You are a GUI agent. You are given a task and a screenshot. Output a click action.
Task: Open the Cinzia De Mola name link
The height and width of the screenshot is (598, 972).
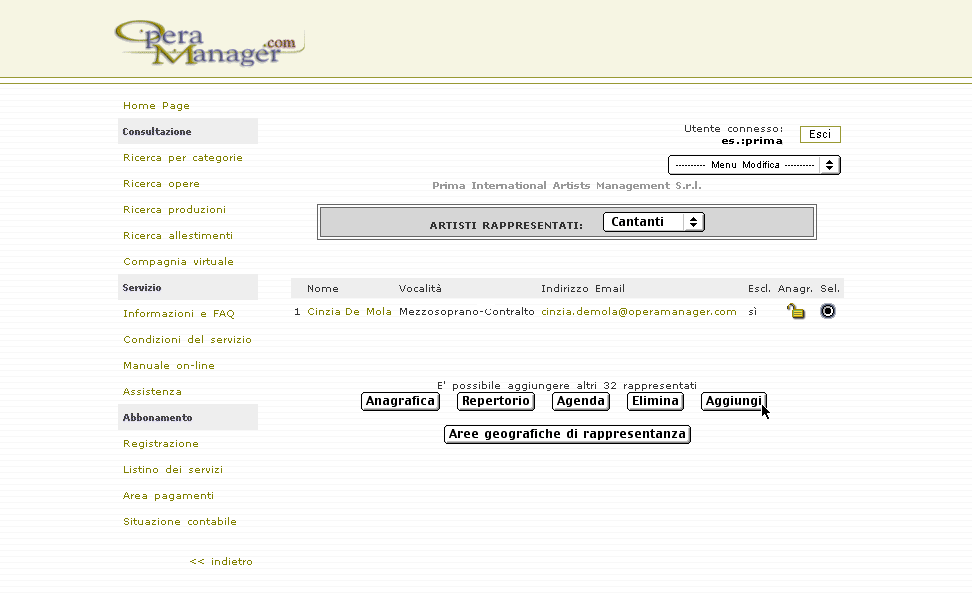pos(349,312)
